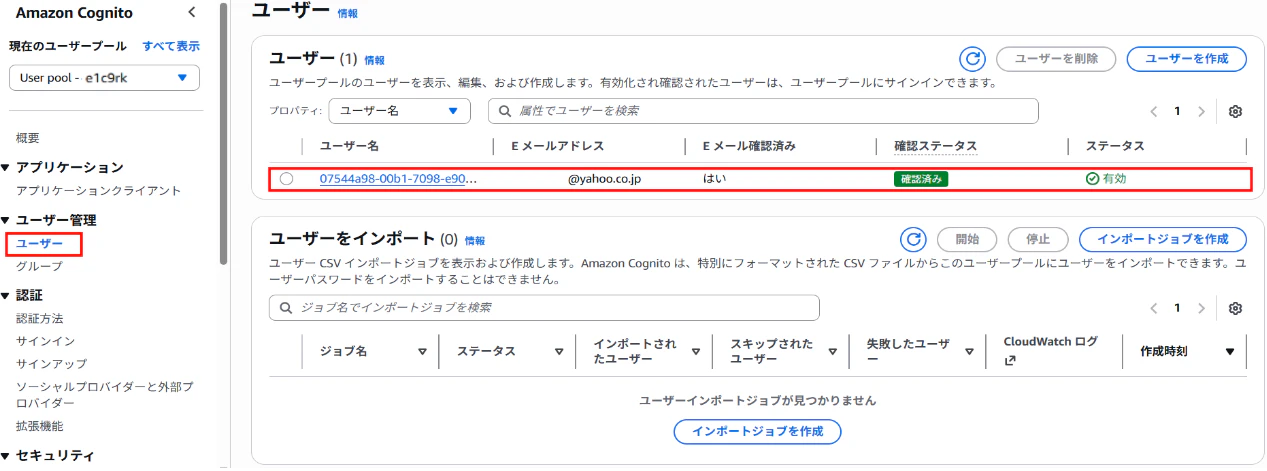
Task: Open アプリケーションクライアント in sidebar
Action: tap(98, 190)
